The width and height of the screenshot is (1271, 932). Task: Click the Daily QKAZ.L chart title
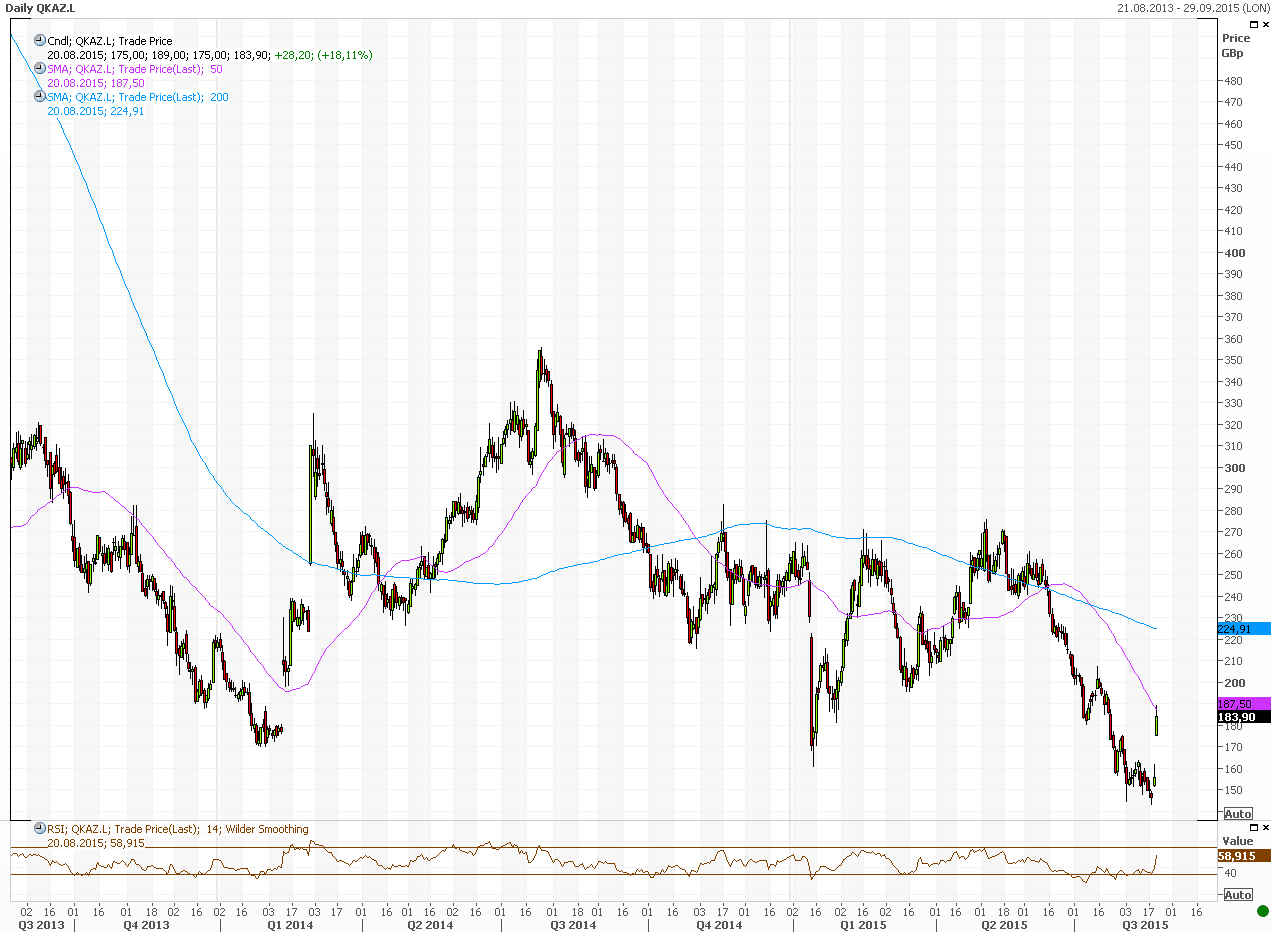tap(40, 7)
